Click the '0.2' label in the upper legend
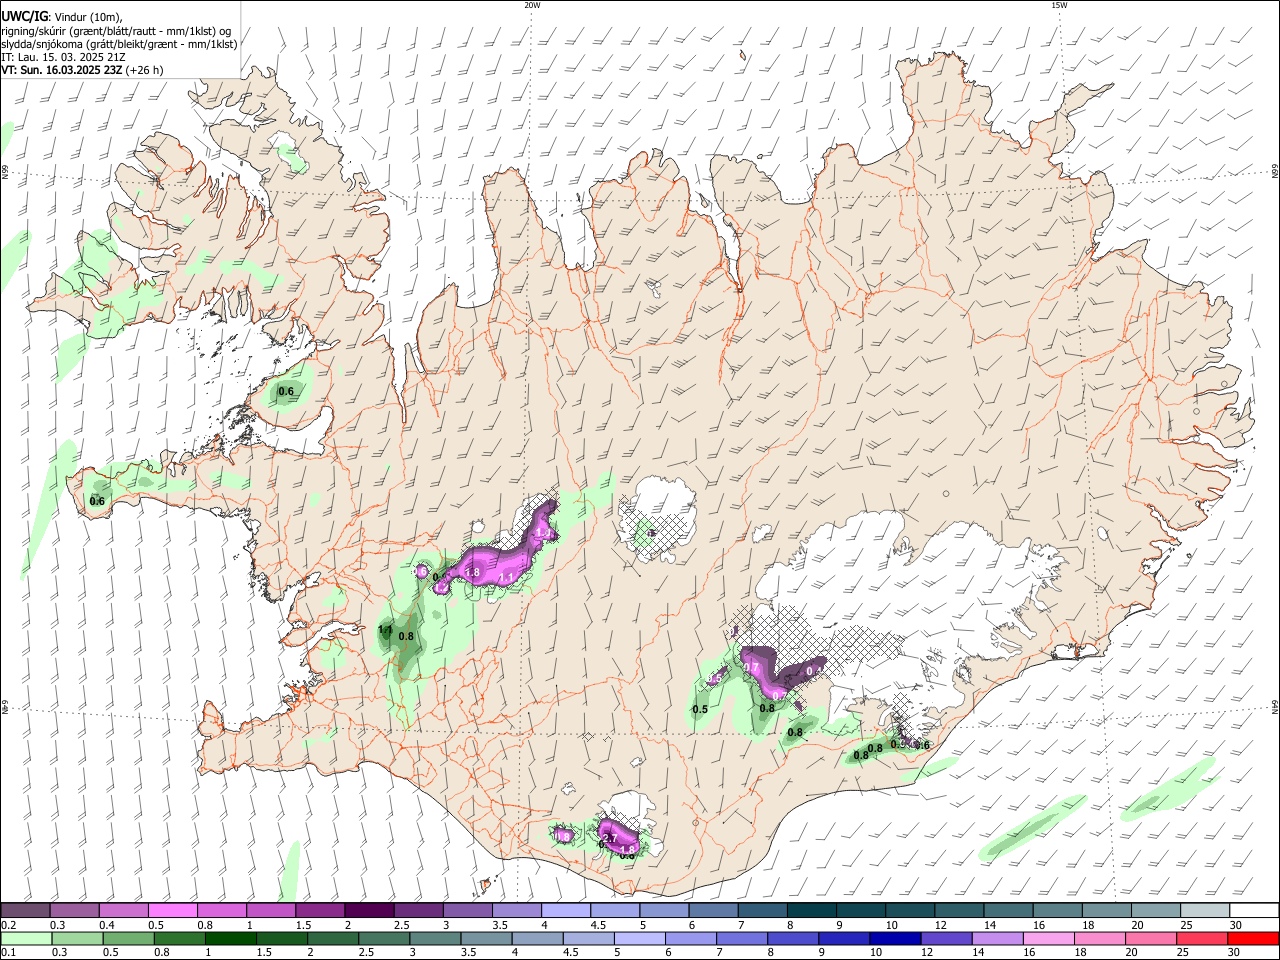 click(x=8, y=925)
